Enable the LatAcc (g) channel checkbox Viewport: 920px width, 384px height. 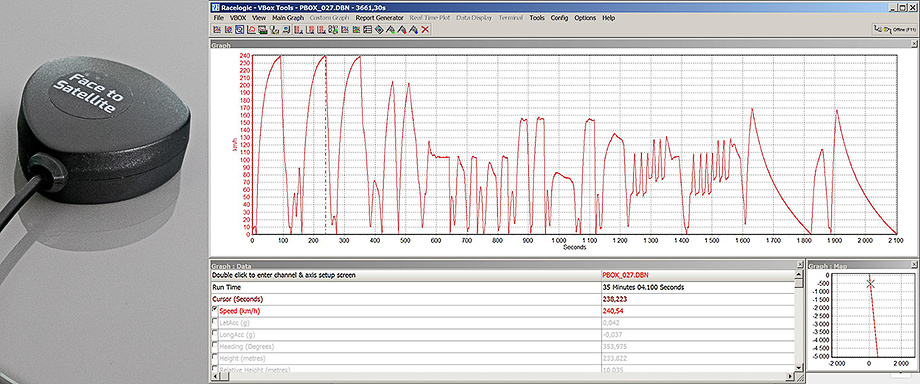coord(215,321)
